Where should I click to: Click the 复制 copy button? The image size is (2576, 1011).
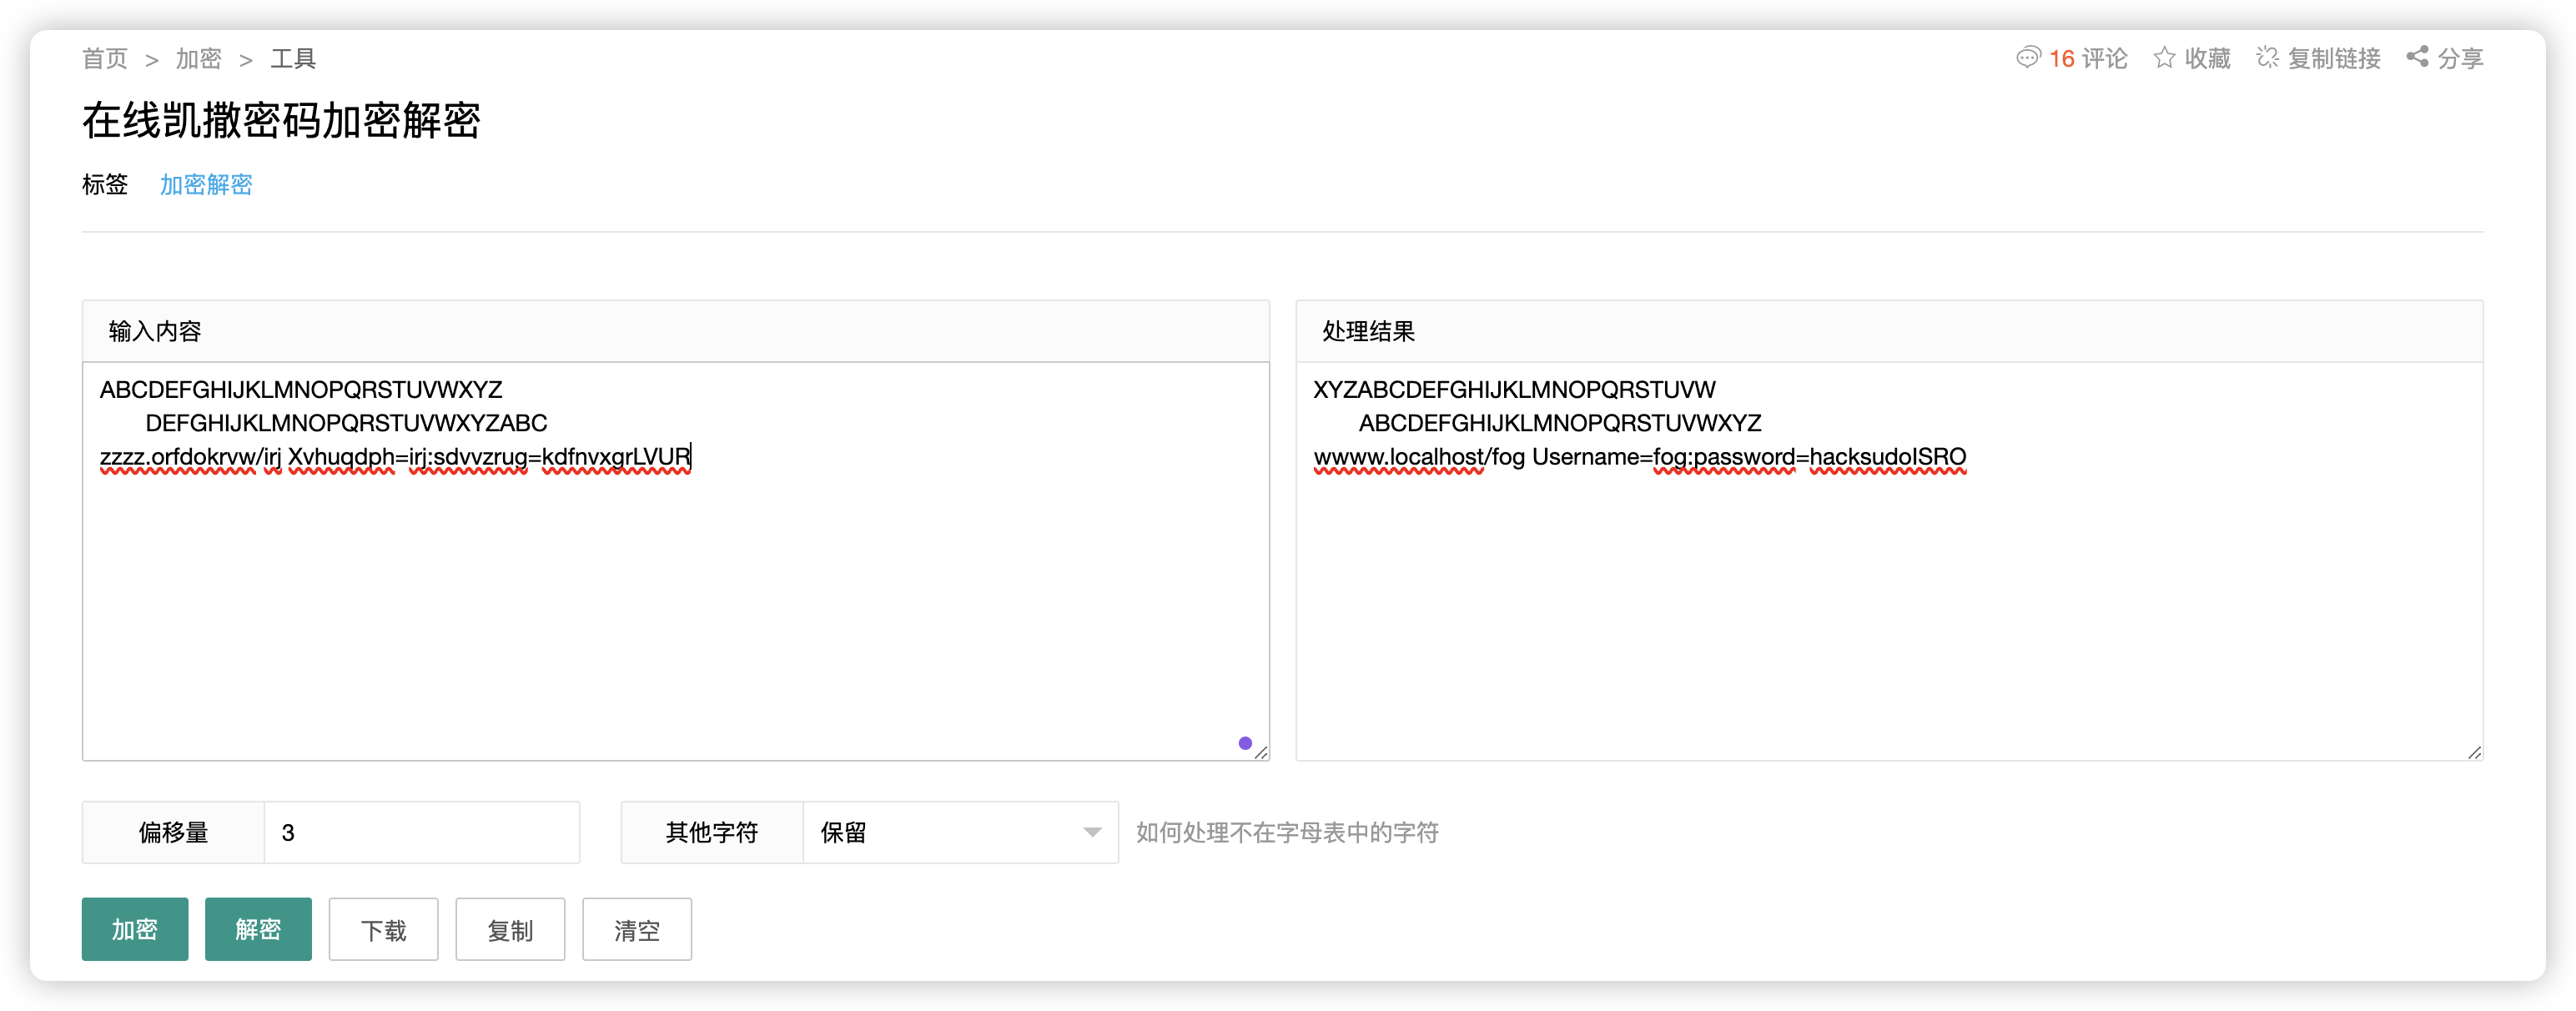[x=510, y=930]
